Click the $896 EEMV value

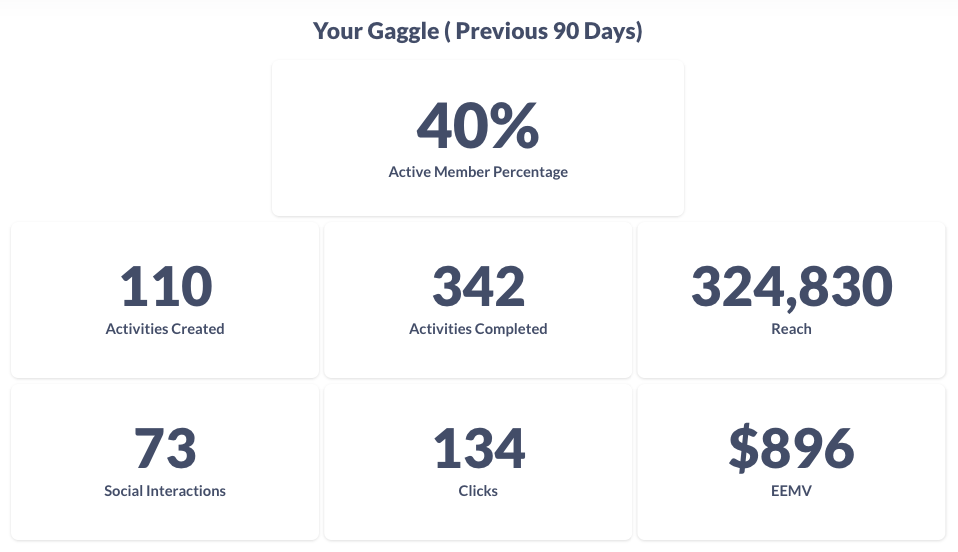(x=791, y=448)
